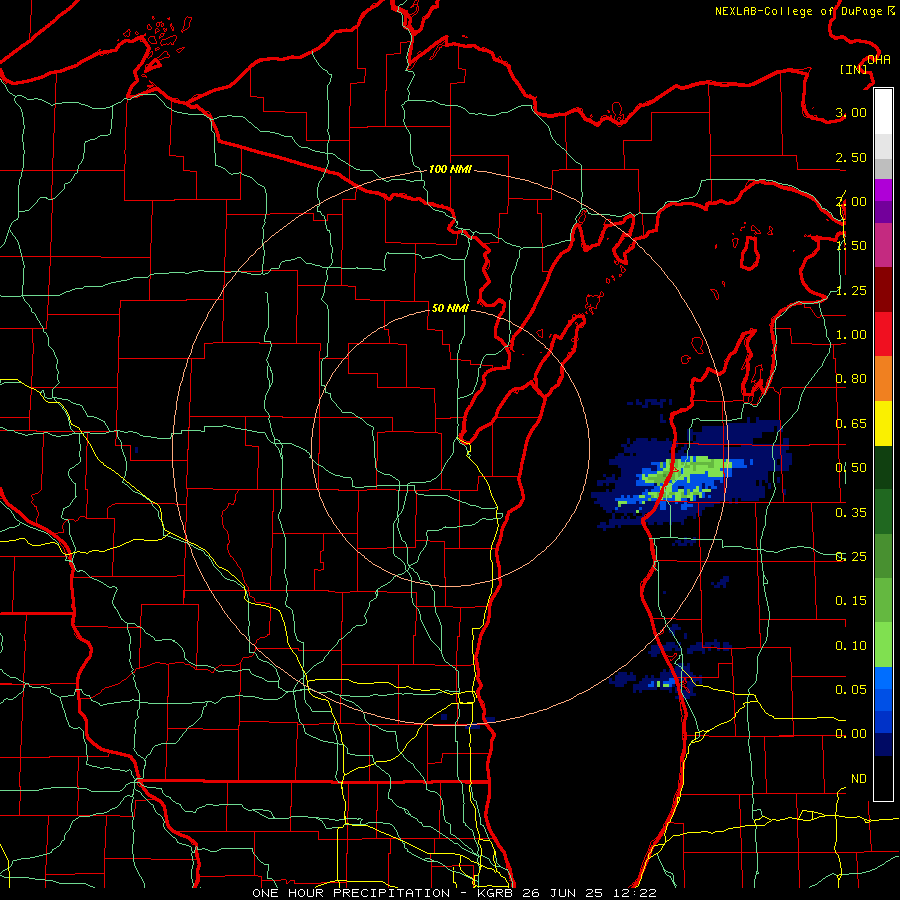Click the 1.25 legend value
This screenshot has width=900, height=900.
(x=851, y=290)
